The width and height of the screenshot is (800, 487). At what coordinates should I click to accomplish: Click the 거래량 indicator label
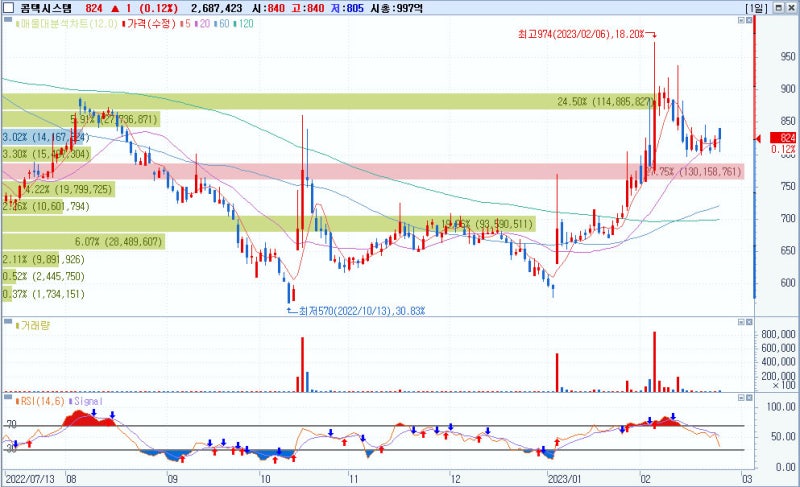click(33, 325)
